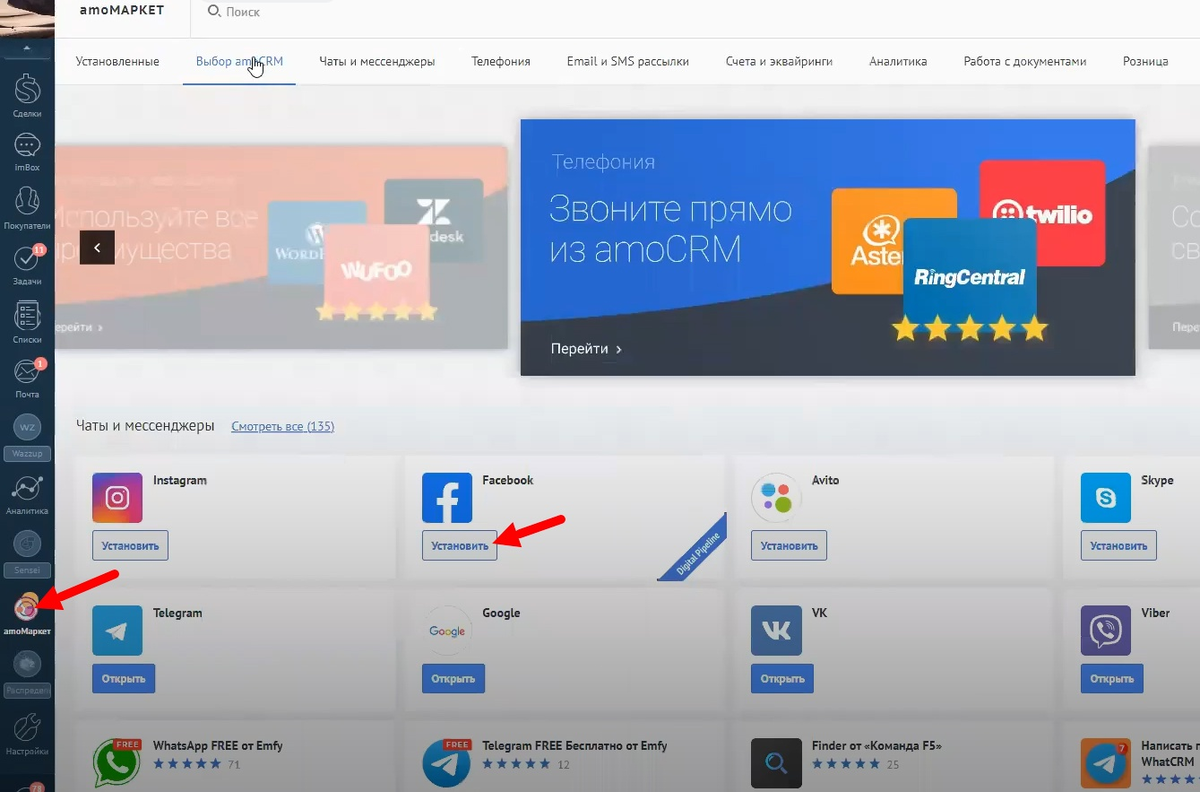Open the Распредел sidebar icon
The image size is (1200, 792).
[27, 672]
